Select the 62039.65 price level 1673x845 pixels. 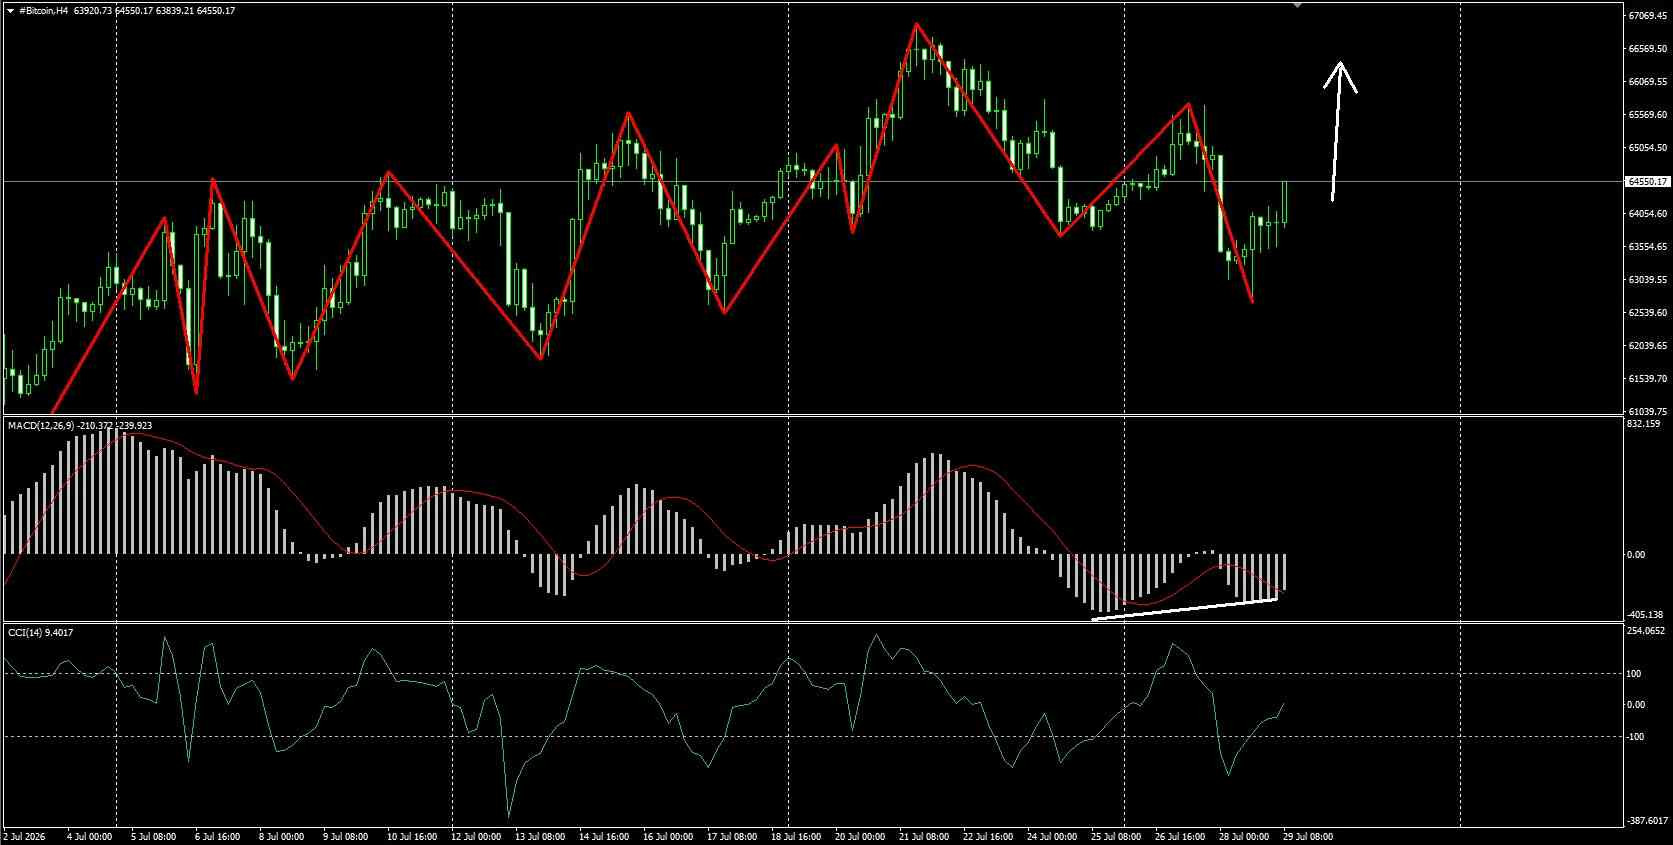(x=1646, y=346)
